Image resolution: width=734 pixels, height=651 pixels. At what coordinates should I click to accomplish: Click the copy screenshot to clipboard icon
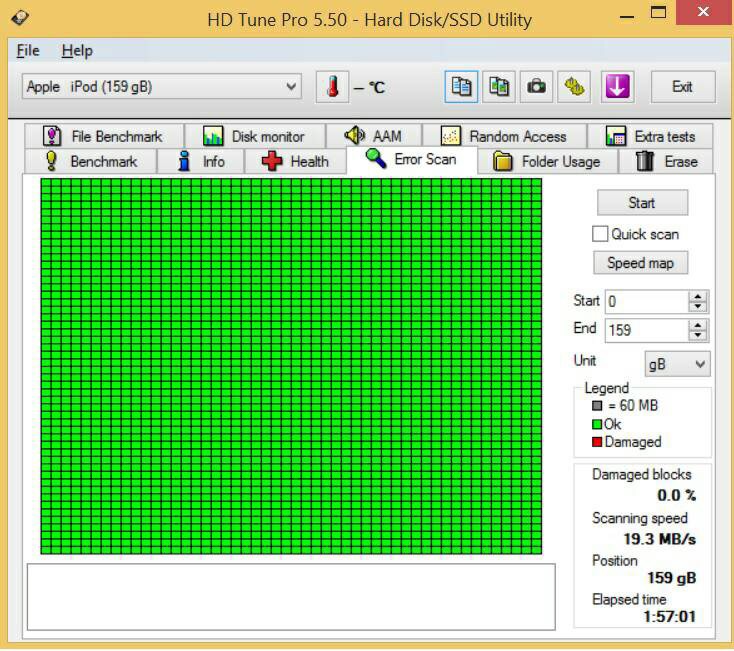[x=499, y=87]
